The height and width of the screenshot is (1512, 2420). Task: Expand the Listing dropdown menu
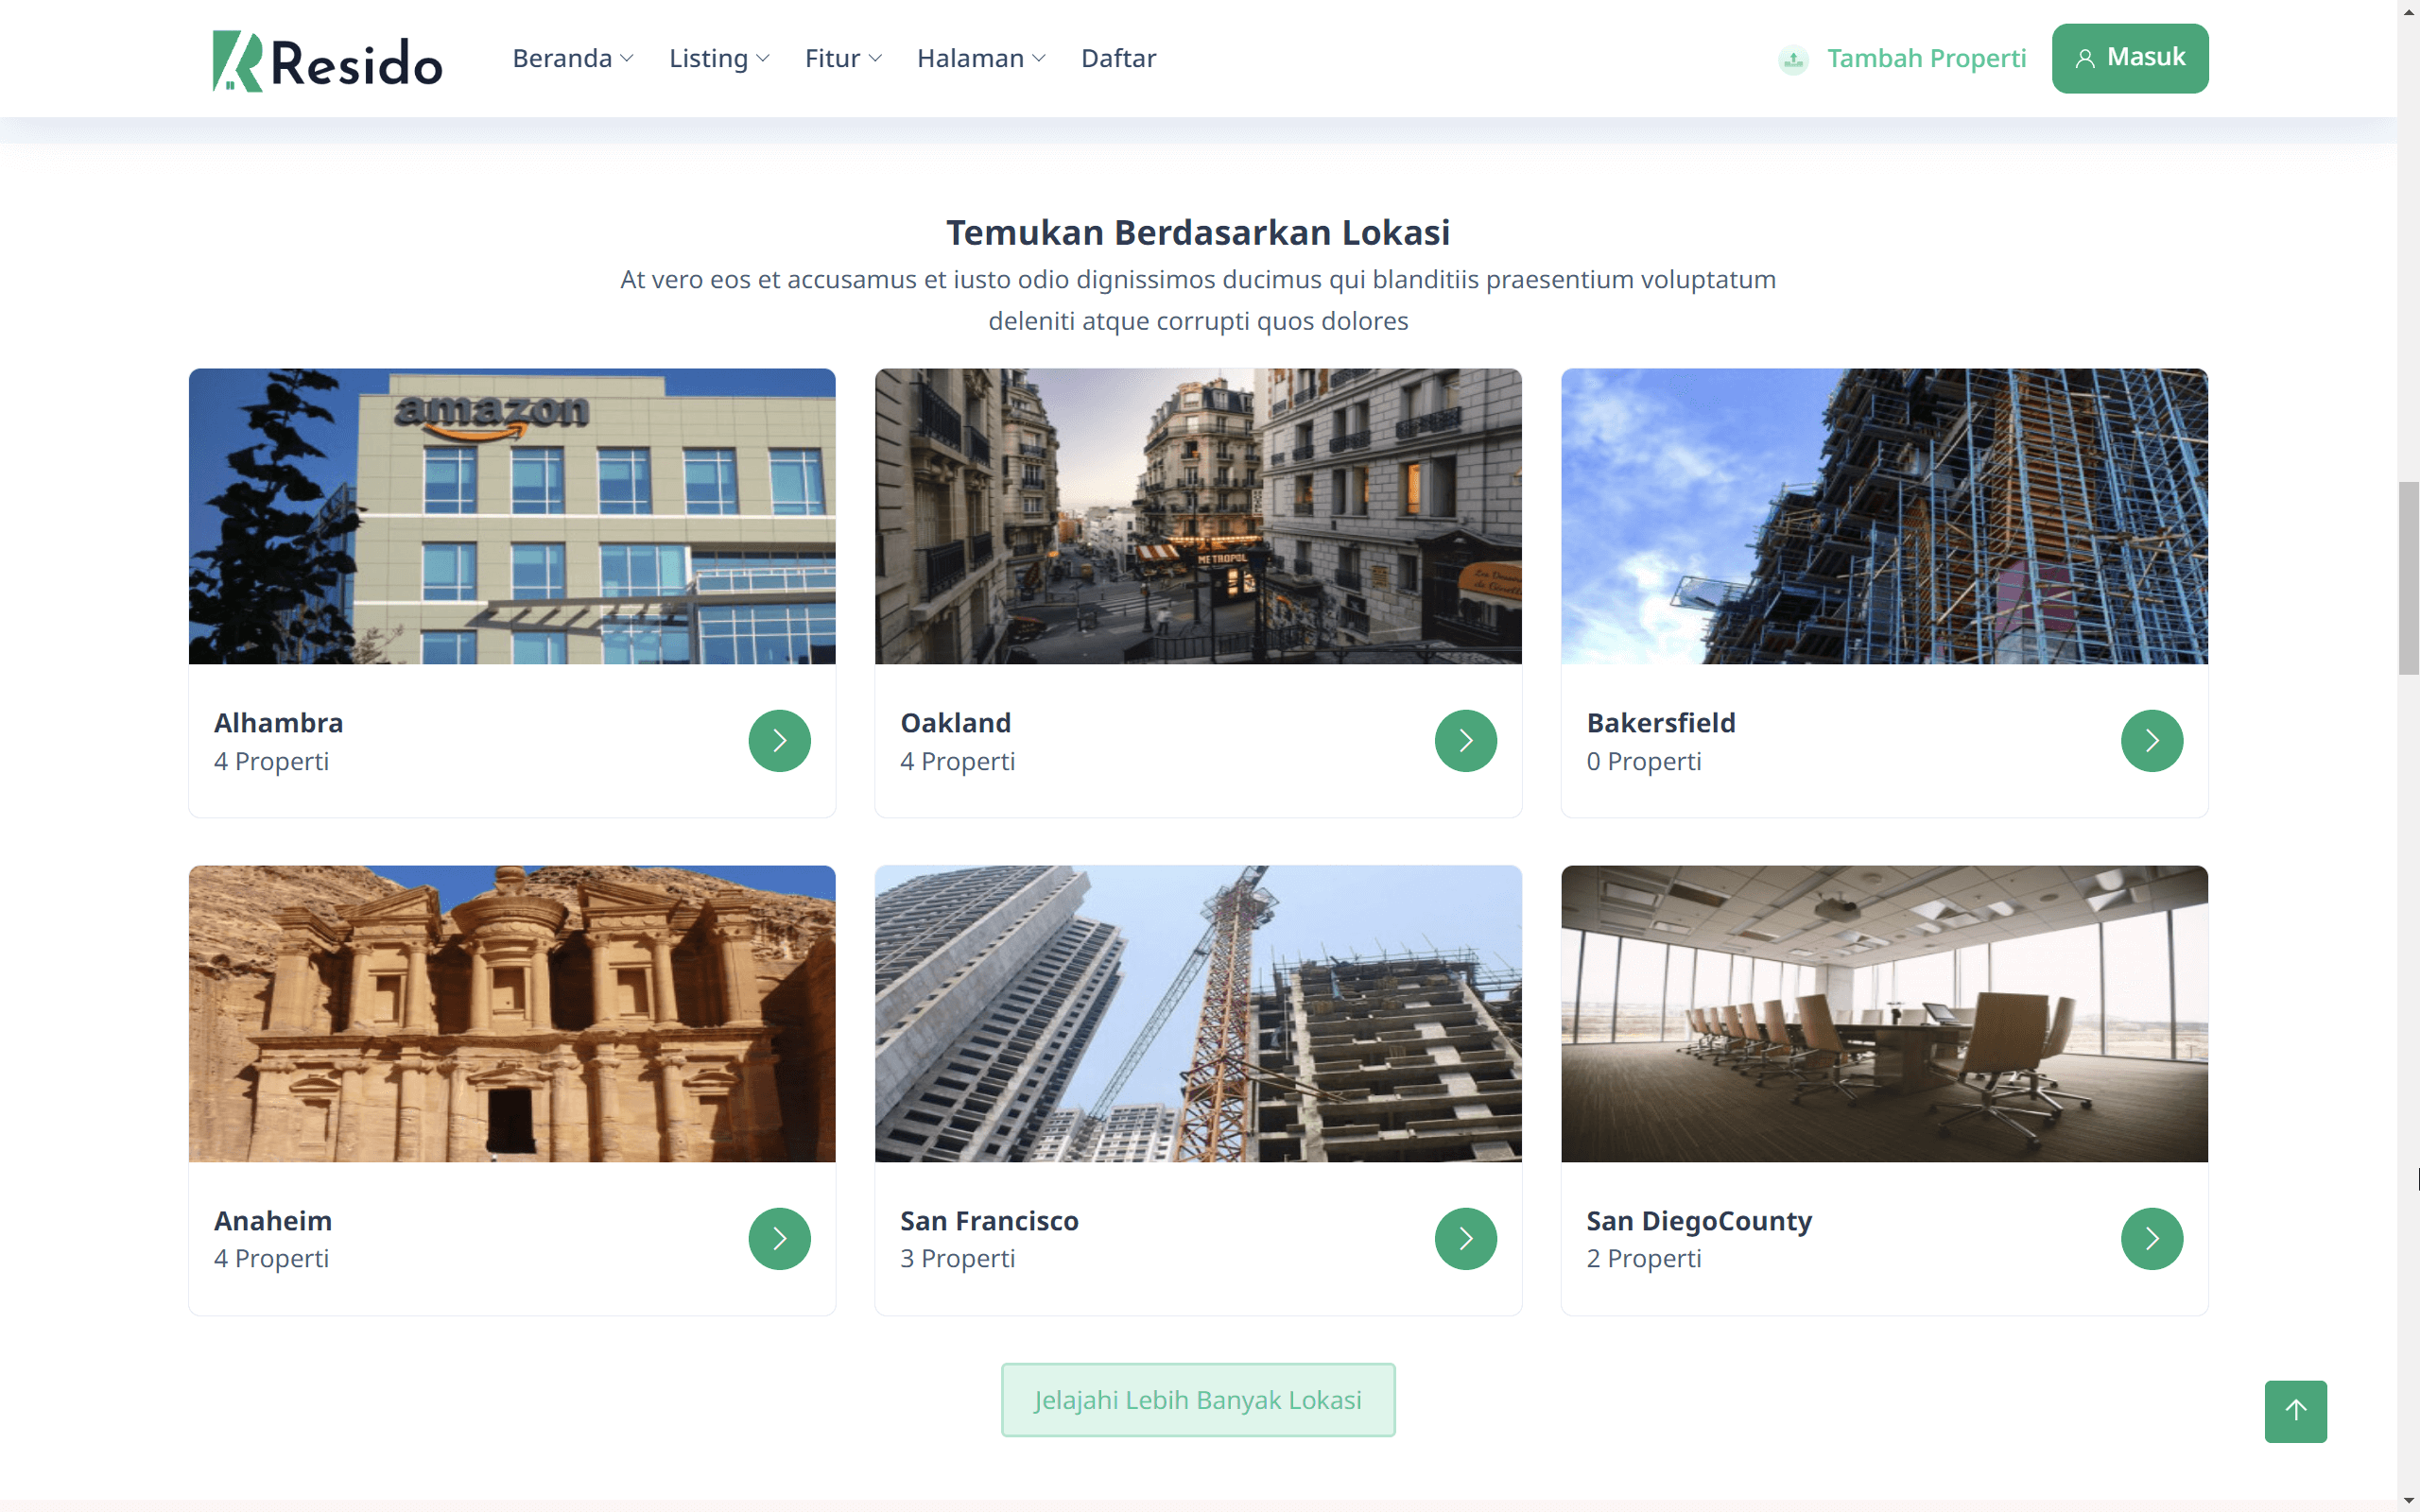tap(718, 59)
